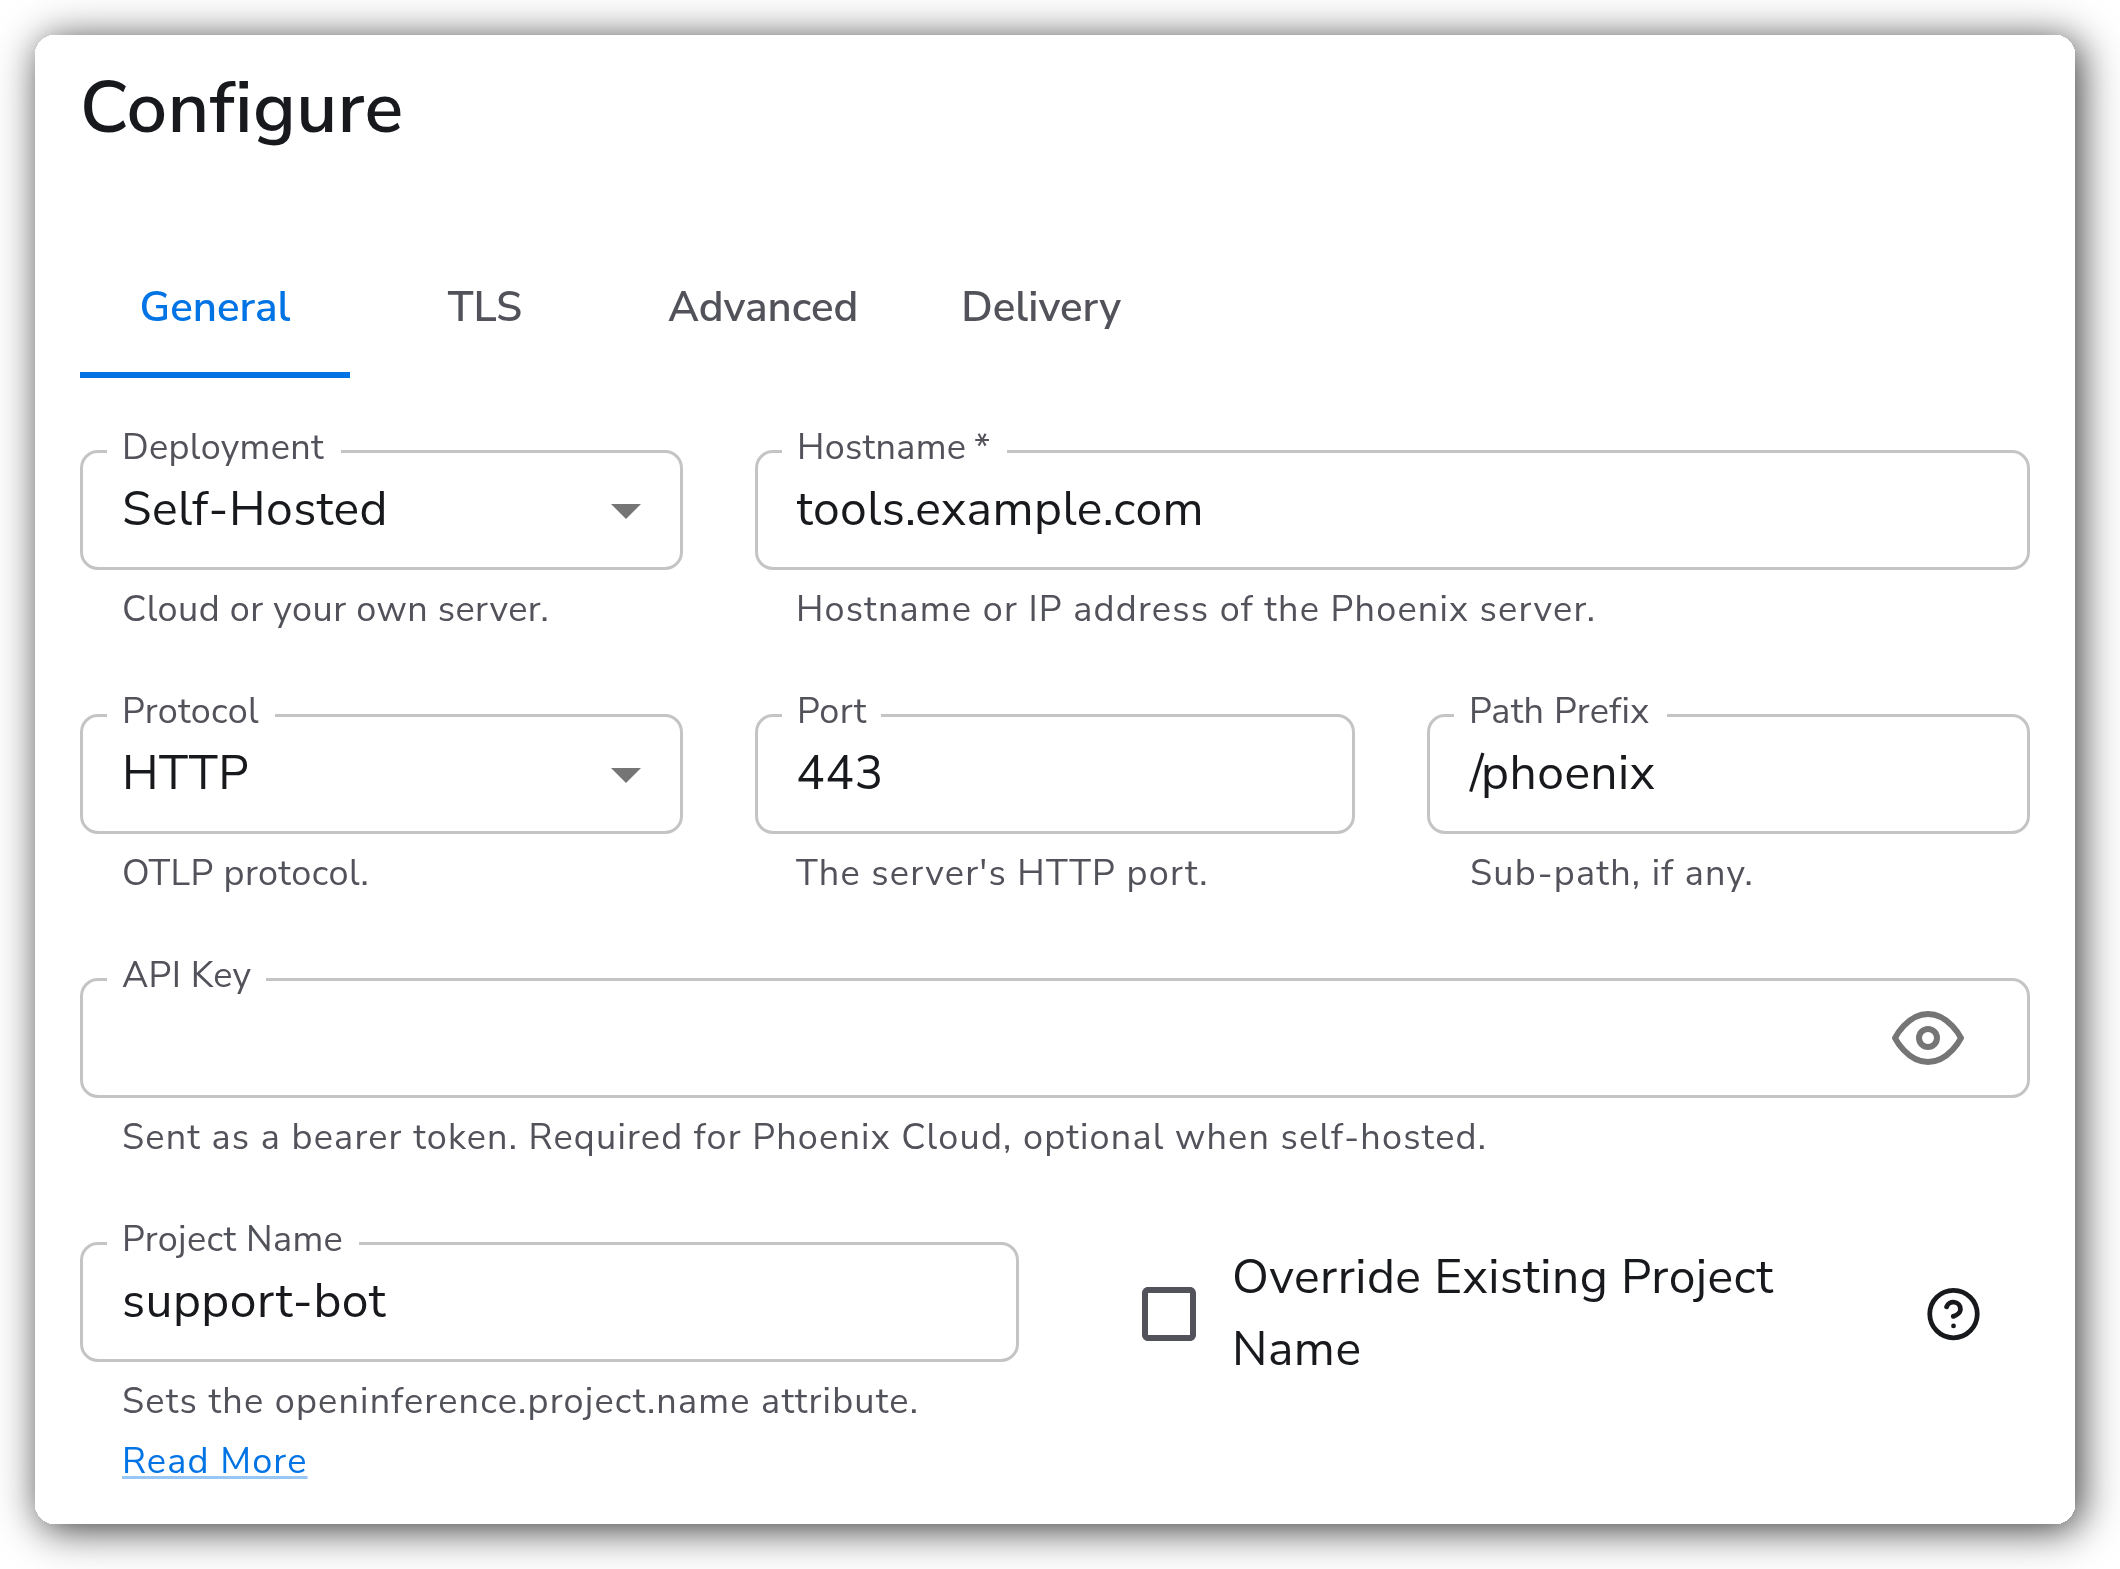Open the Deployment dropdown
The height and width of the screenshot is (1569, 2120).
pyautogui.click(x=381, y=510)
